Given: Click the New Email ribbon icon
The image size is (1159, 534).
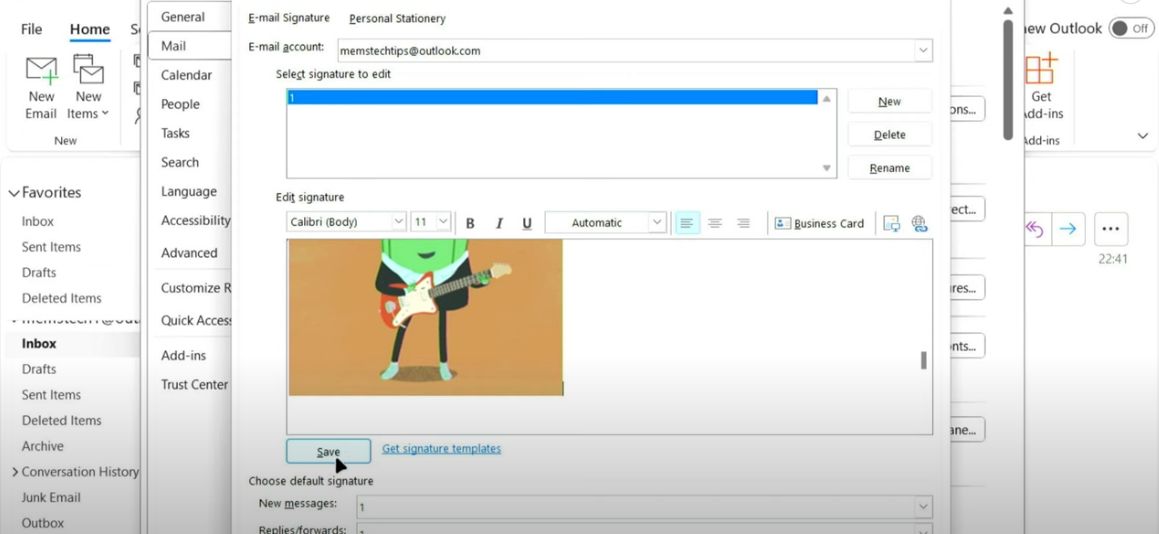Looking at the screenshot, I should pos(41,88).
